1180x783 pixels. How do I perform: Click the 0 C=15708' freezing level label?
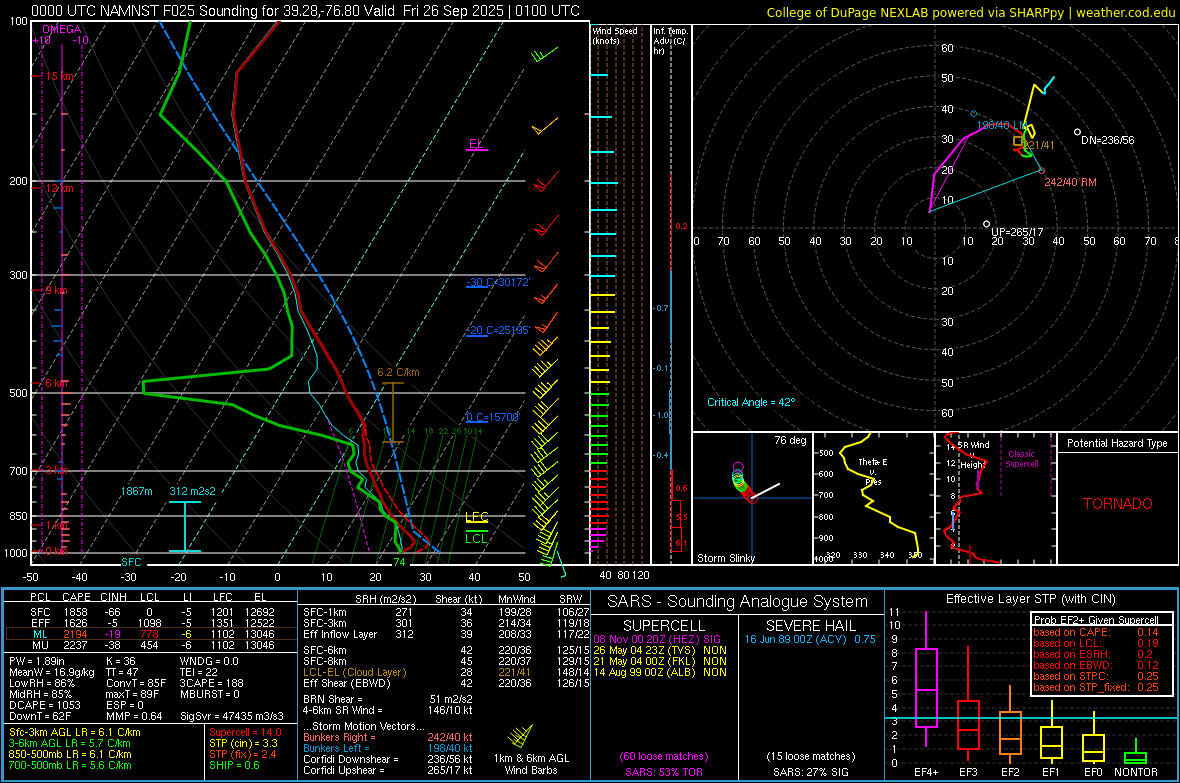tap(492, 417)
